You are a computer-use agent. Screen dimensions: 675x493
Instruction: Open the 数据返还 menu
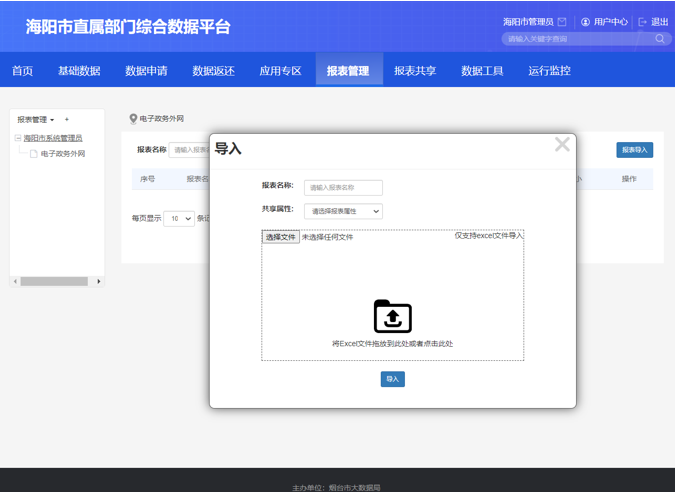214,71
